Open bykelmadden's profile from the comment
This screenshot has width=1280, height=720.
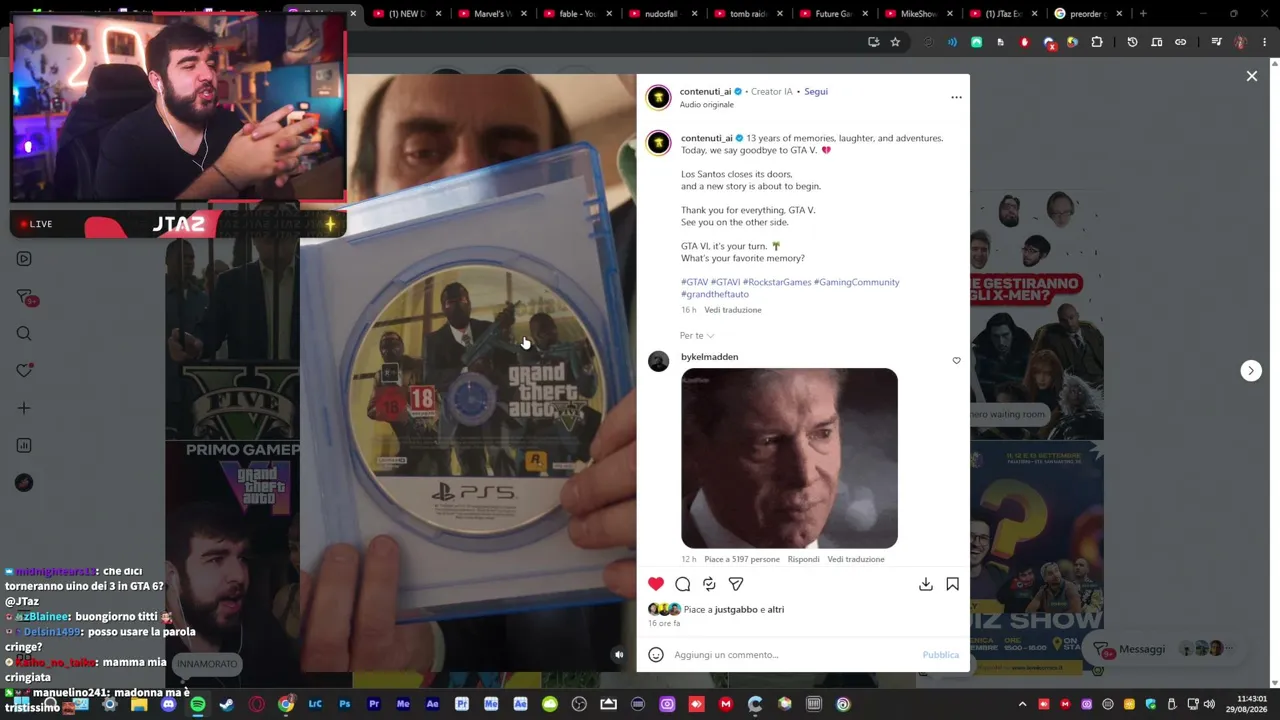coord(710,357)
